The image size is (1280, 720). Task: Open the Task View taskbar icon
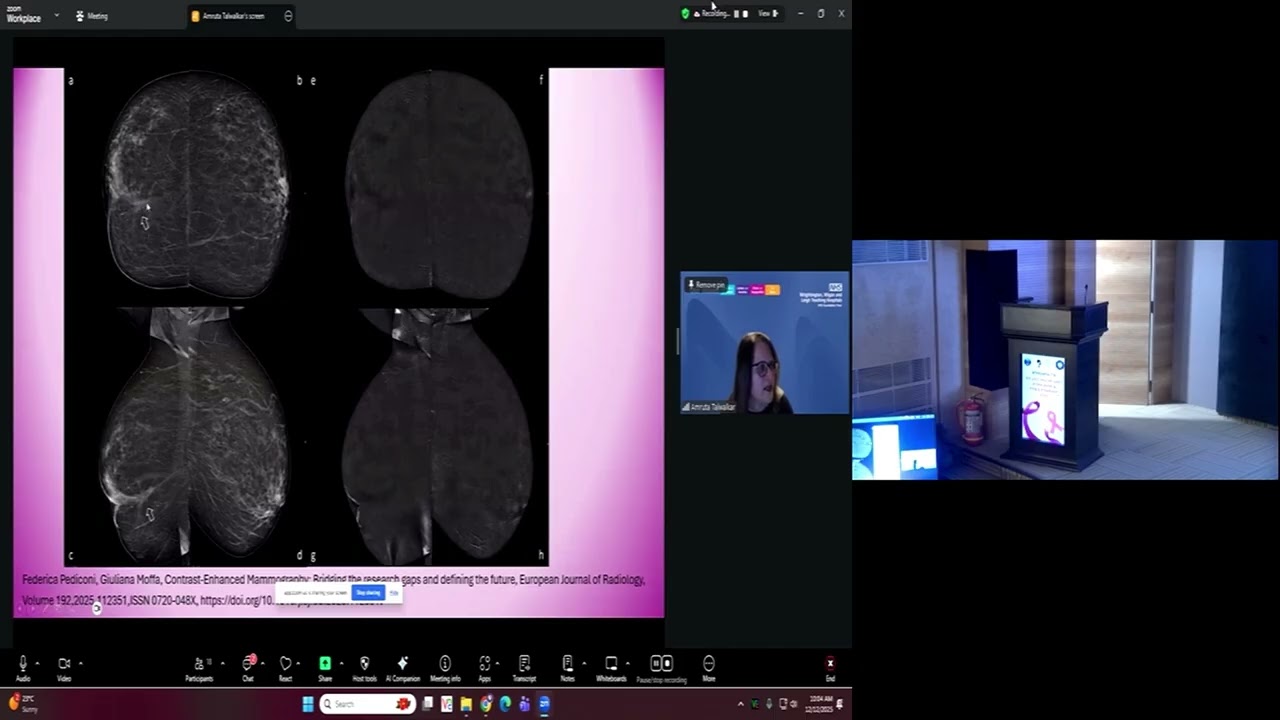click(428, 704)
